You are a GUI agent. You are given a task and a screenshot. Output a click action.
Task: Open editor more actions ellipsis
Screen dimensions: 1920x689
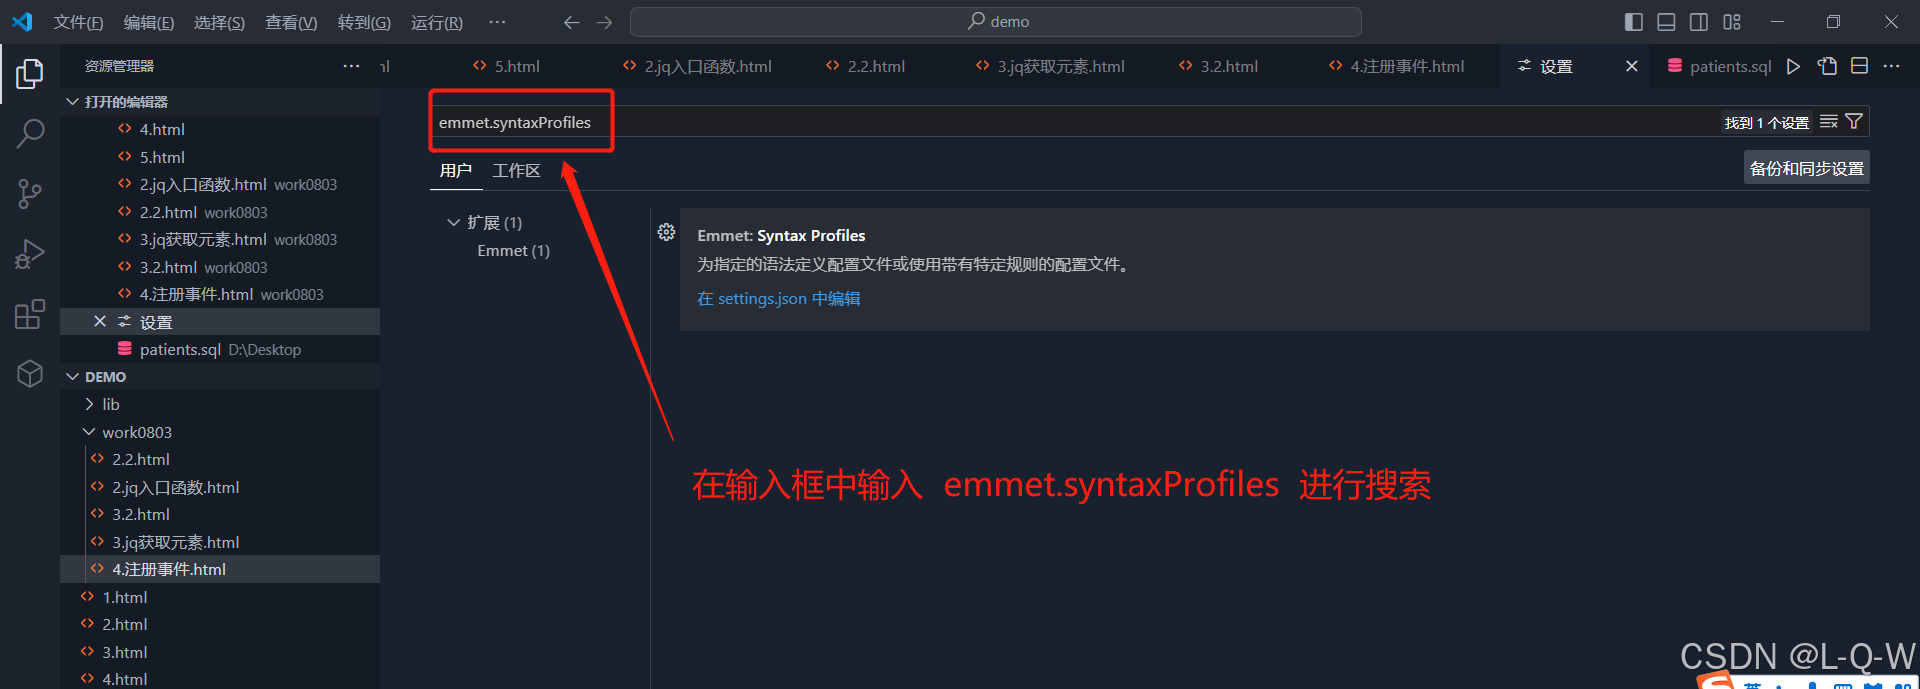[1891, 66]
